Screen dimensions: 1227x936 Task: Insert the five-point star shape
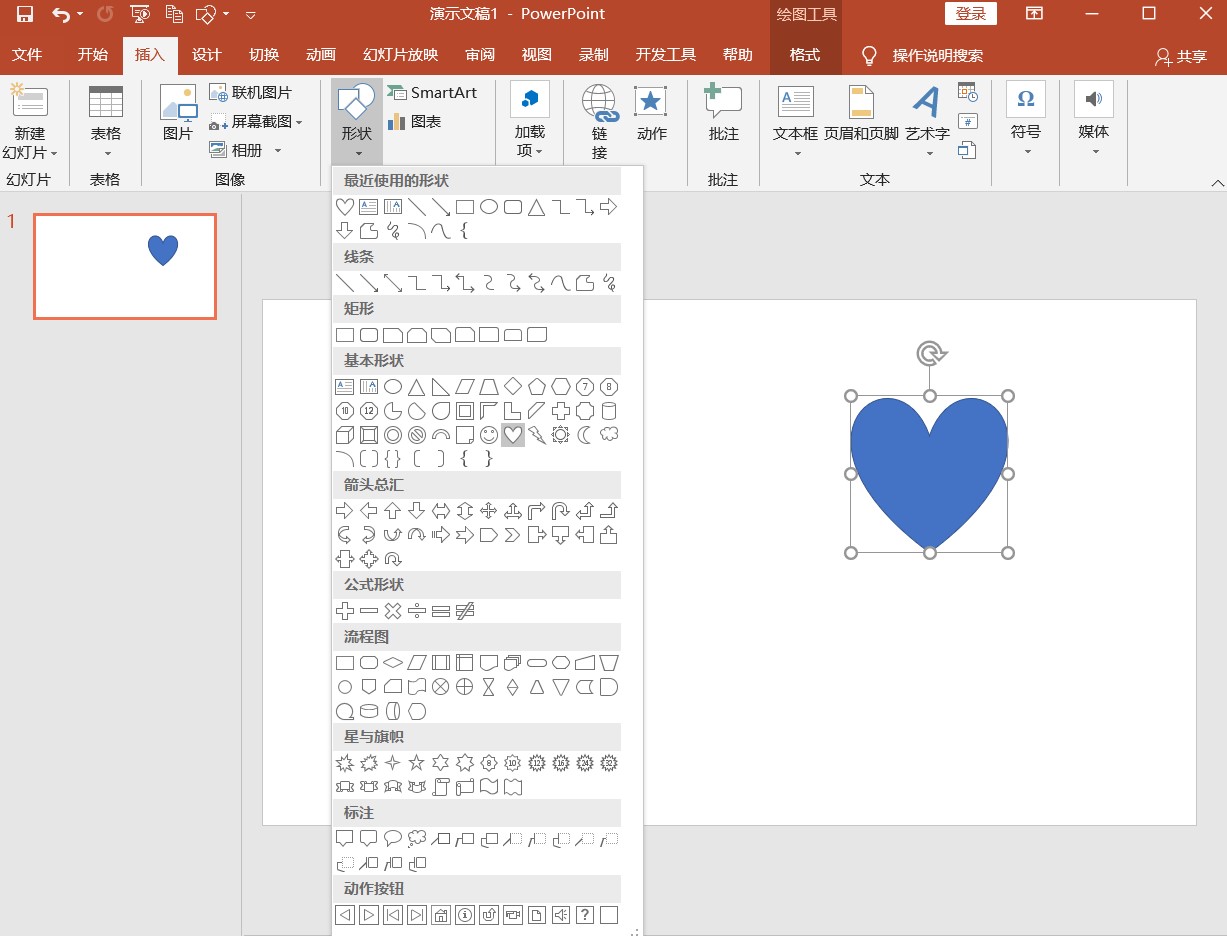coord(417,763)
